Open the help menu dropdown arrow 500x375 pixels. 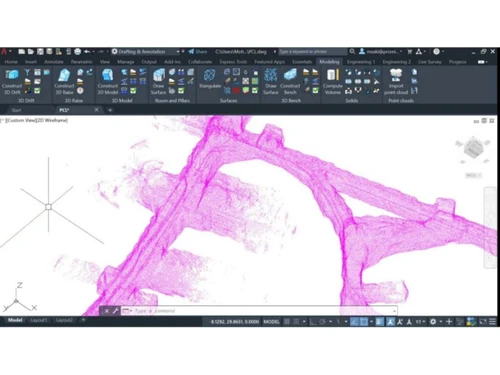(x=443, y=52)
